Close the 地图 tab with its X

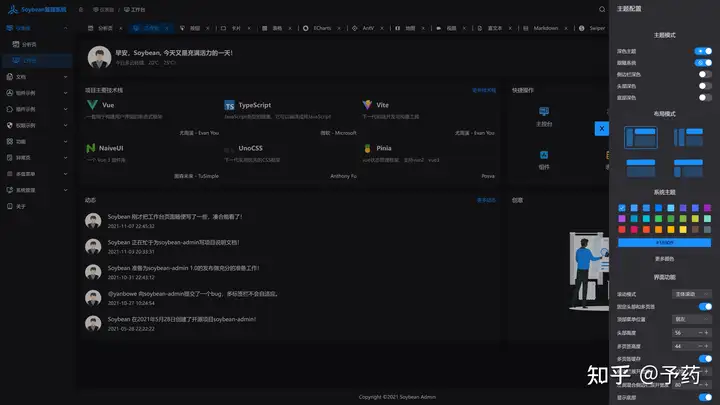pyautogui.click(x=423, y=28)
